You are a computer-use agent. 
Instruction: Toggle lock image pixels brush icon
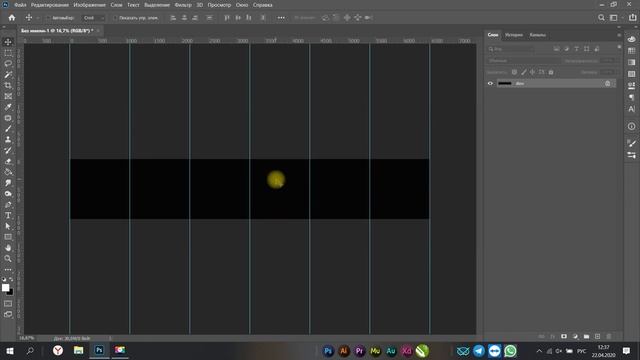coord(524,72)
